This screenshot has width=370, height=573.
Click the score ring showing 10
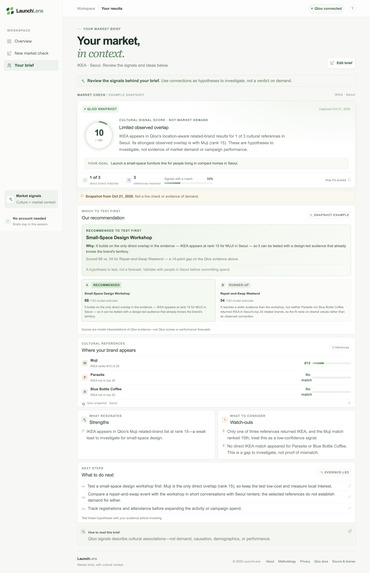tap(99, 135)
